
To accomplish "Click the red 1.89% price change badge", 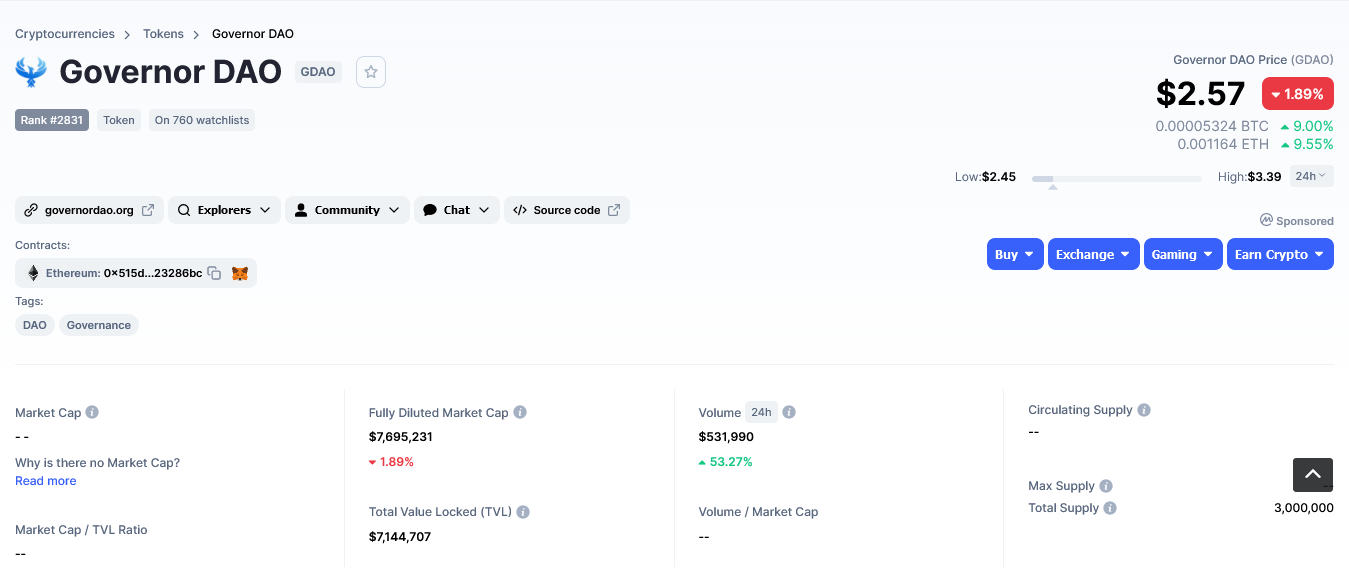I will point(1298,93).
